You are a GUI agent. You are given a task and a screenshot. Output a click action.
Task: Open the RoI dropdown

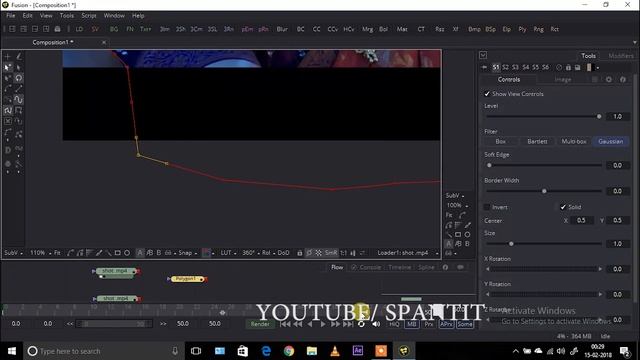click(x=268, y=253)
